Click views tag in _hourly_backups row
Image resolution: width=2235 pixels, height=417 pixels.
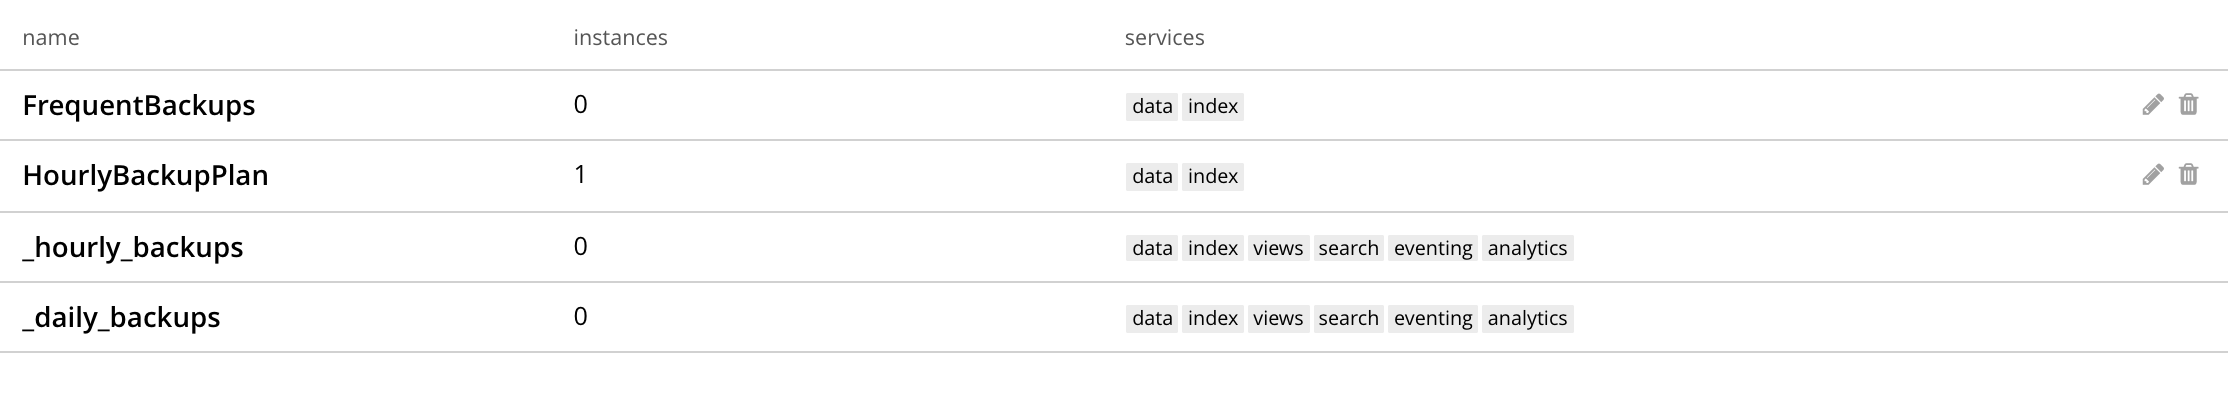coord(1278,249)
